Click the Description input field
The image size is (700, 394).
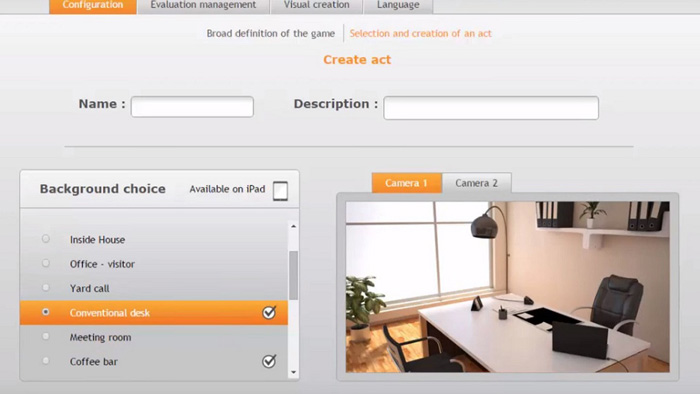491,108
